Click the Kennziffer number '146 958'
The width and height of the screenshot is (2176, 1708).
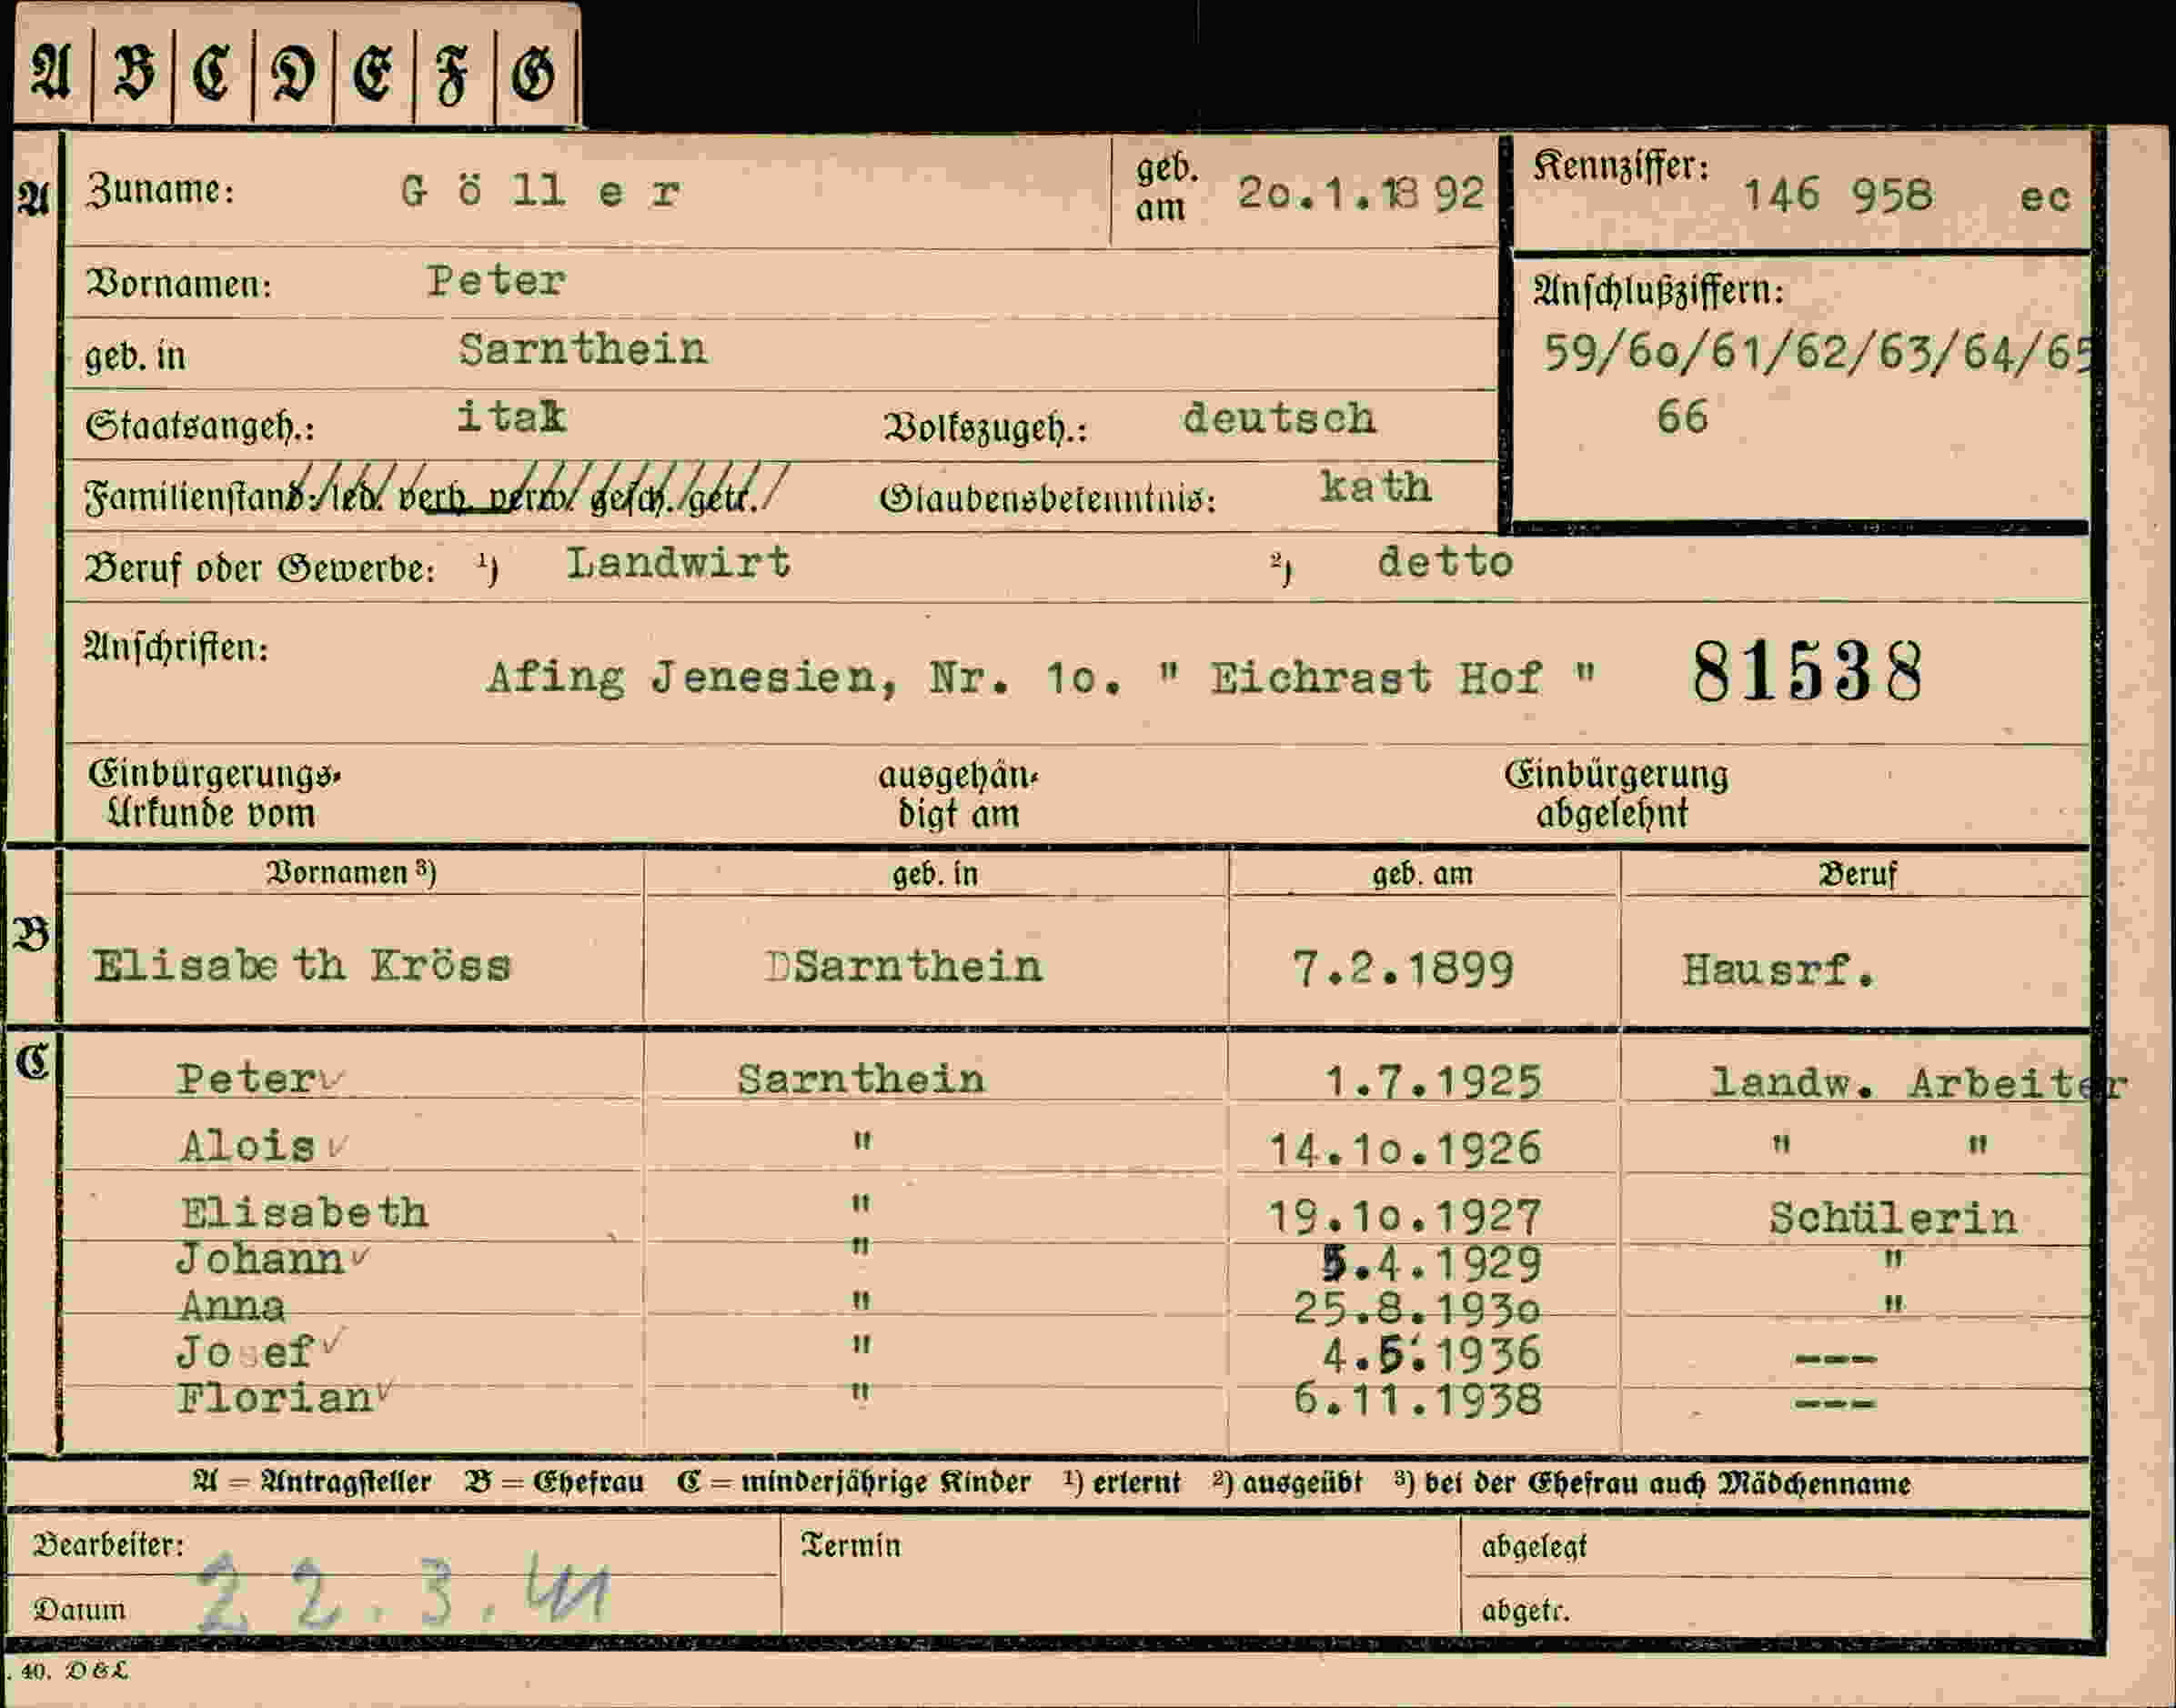click(1838, 195)
